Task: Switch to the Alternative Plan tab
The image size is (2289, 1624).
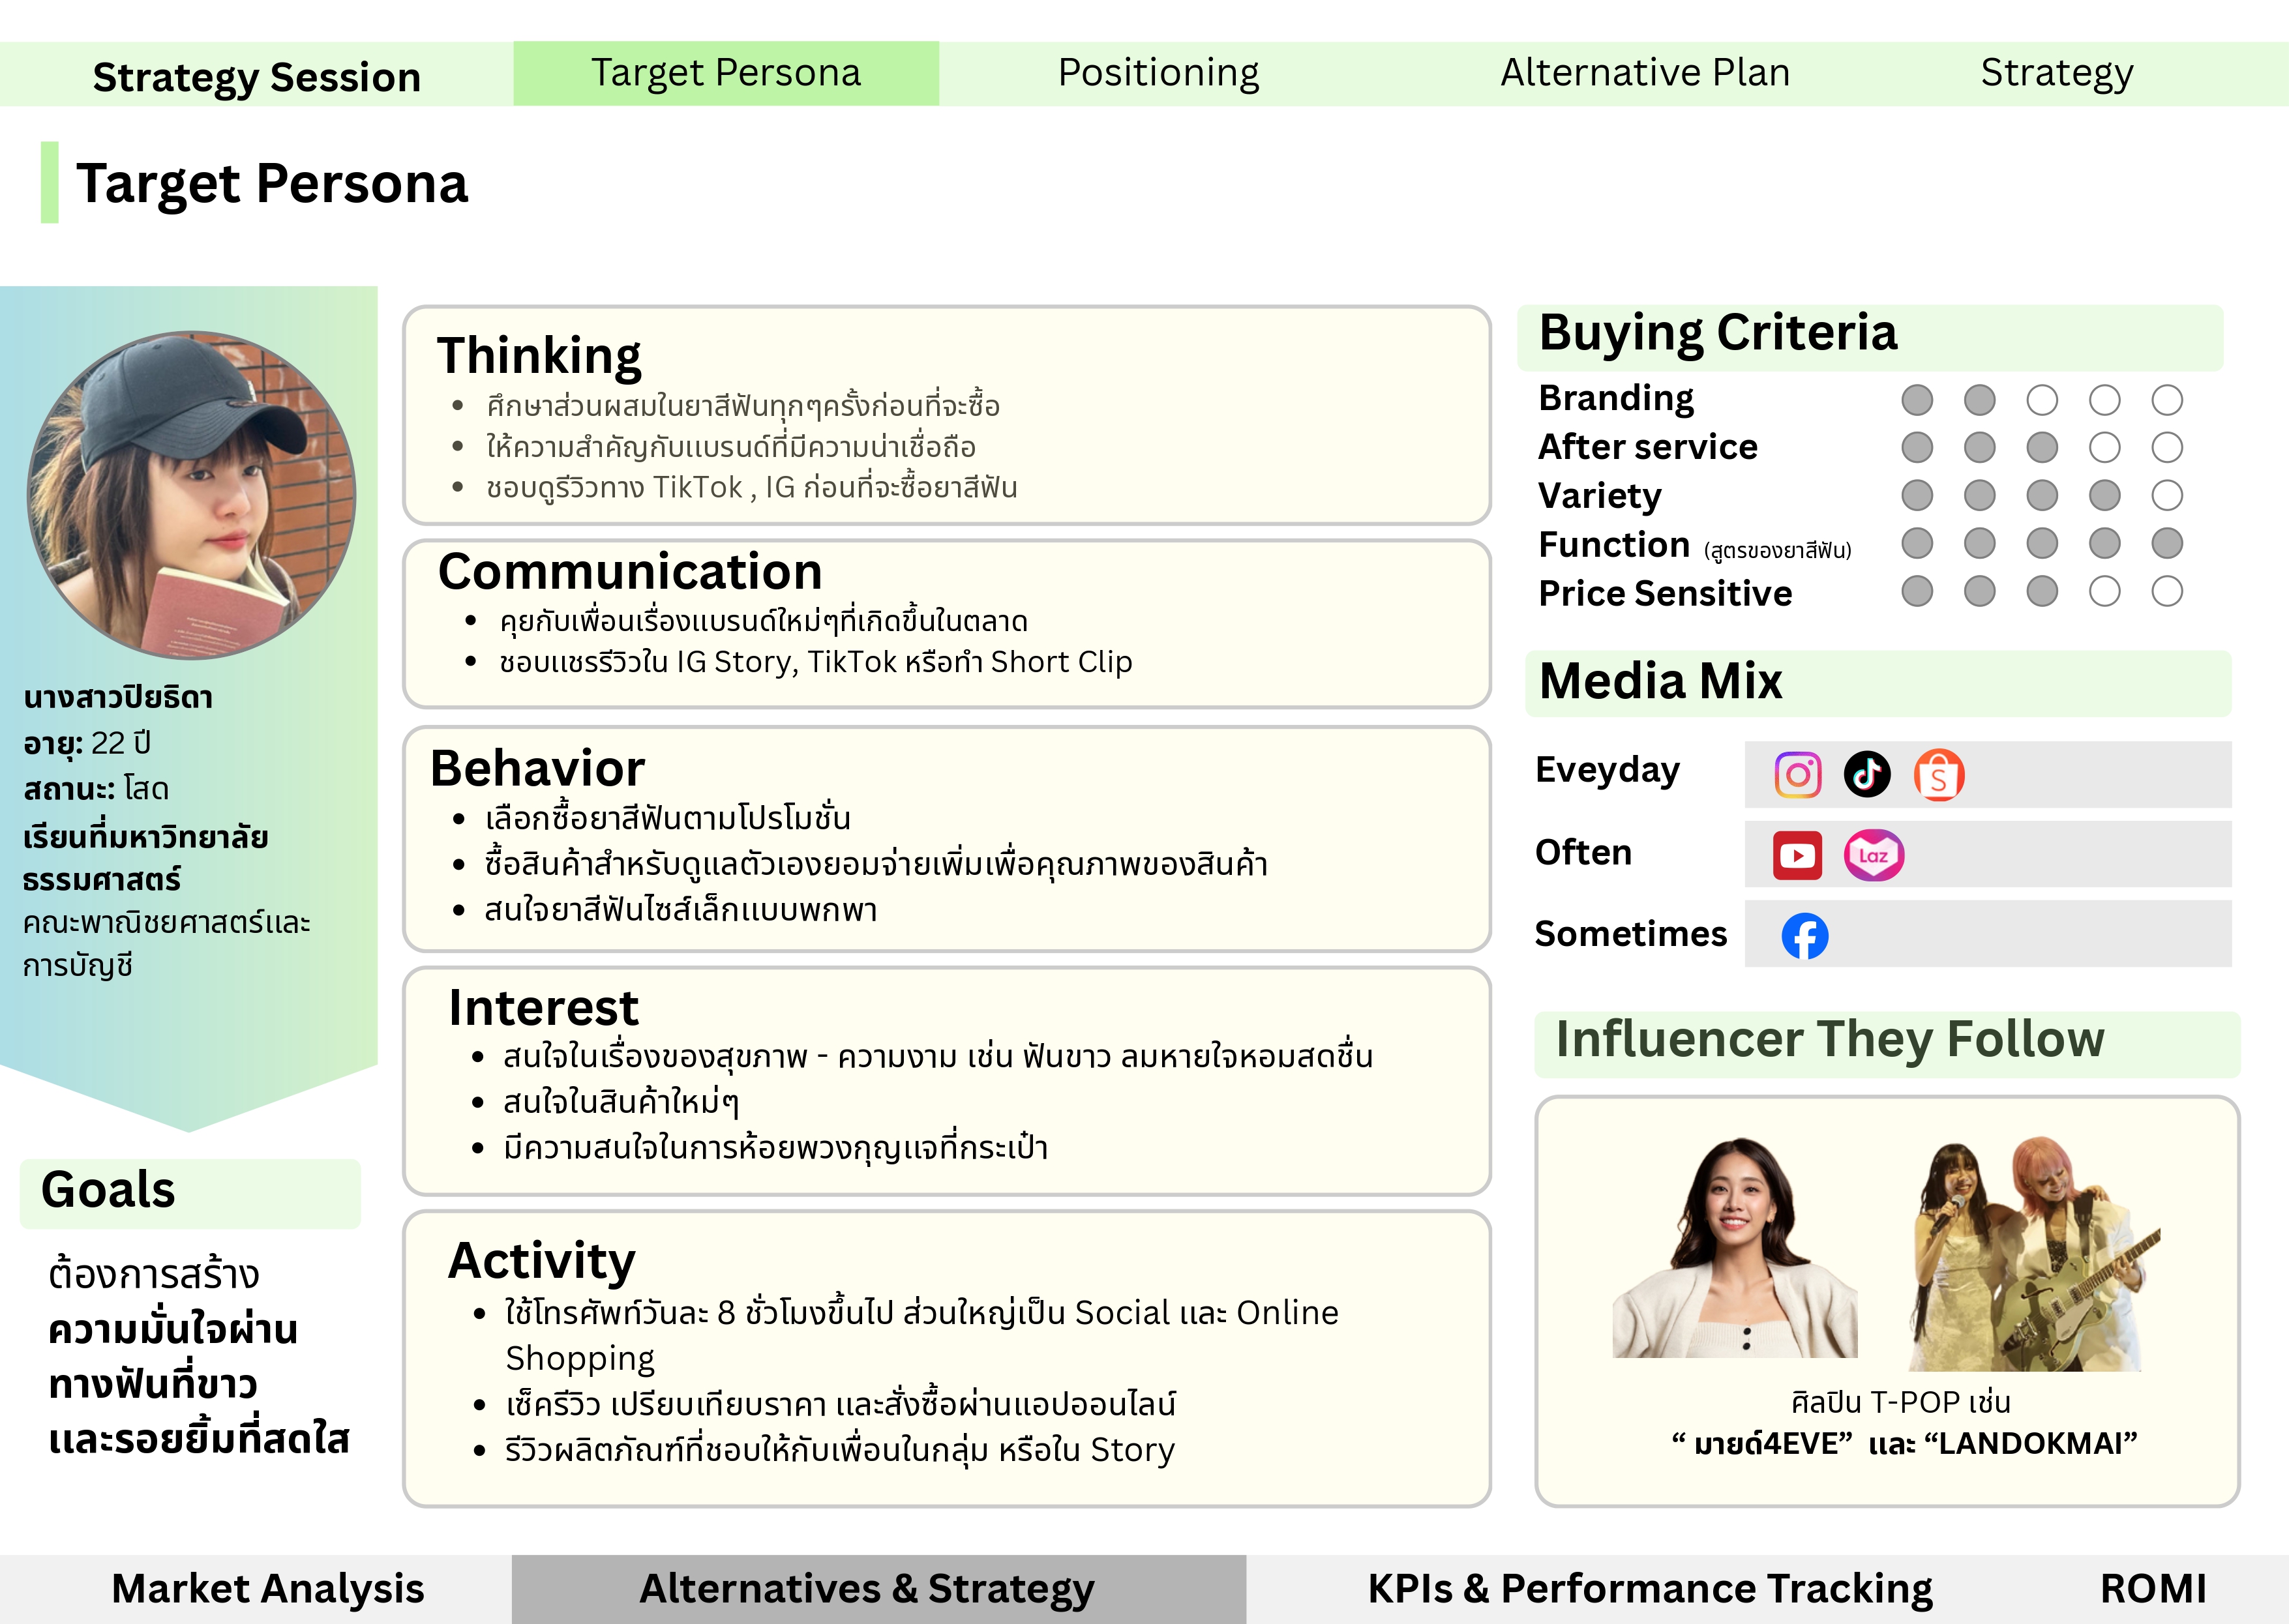Action: click(1645, 73)
